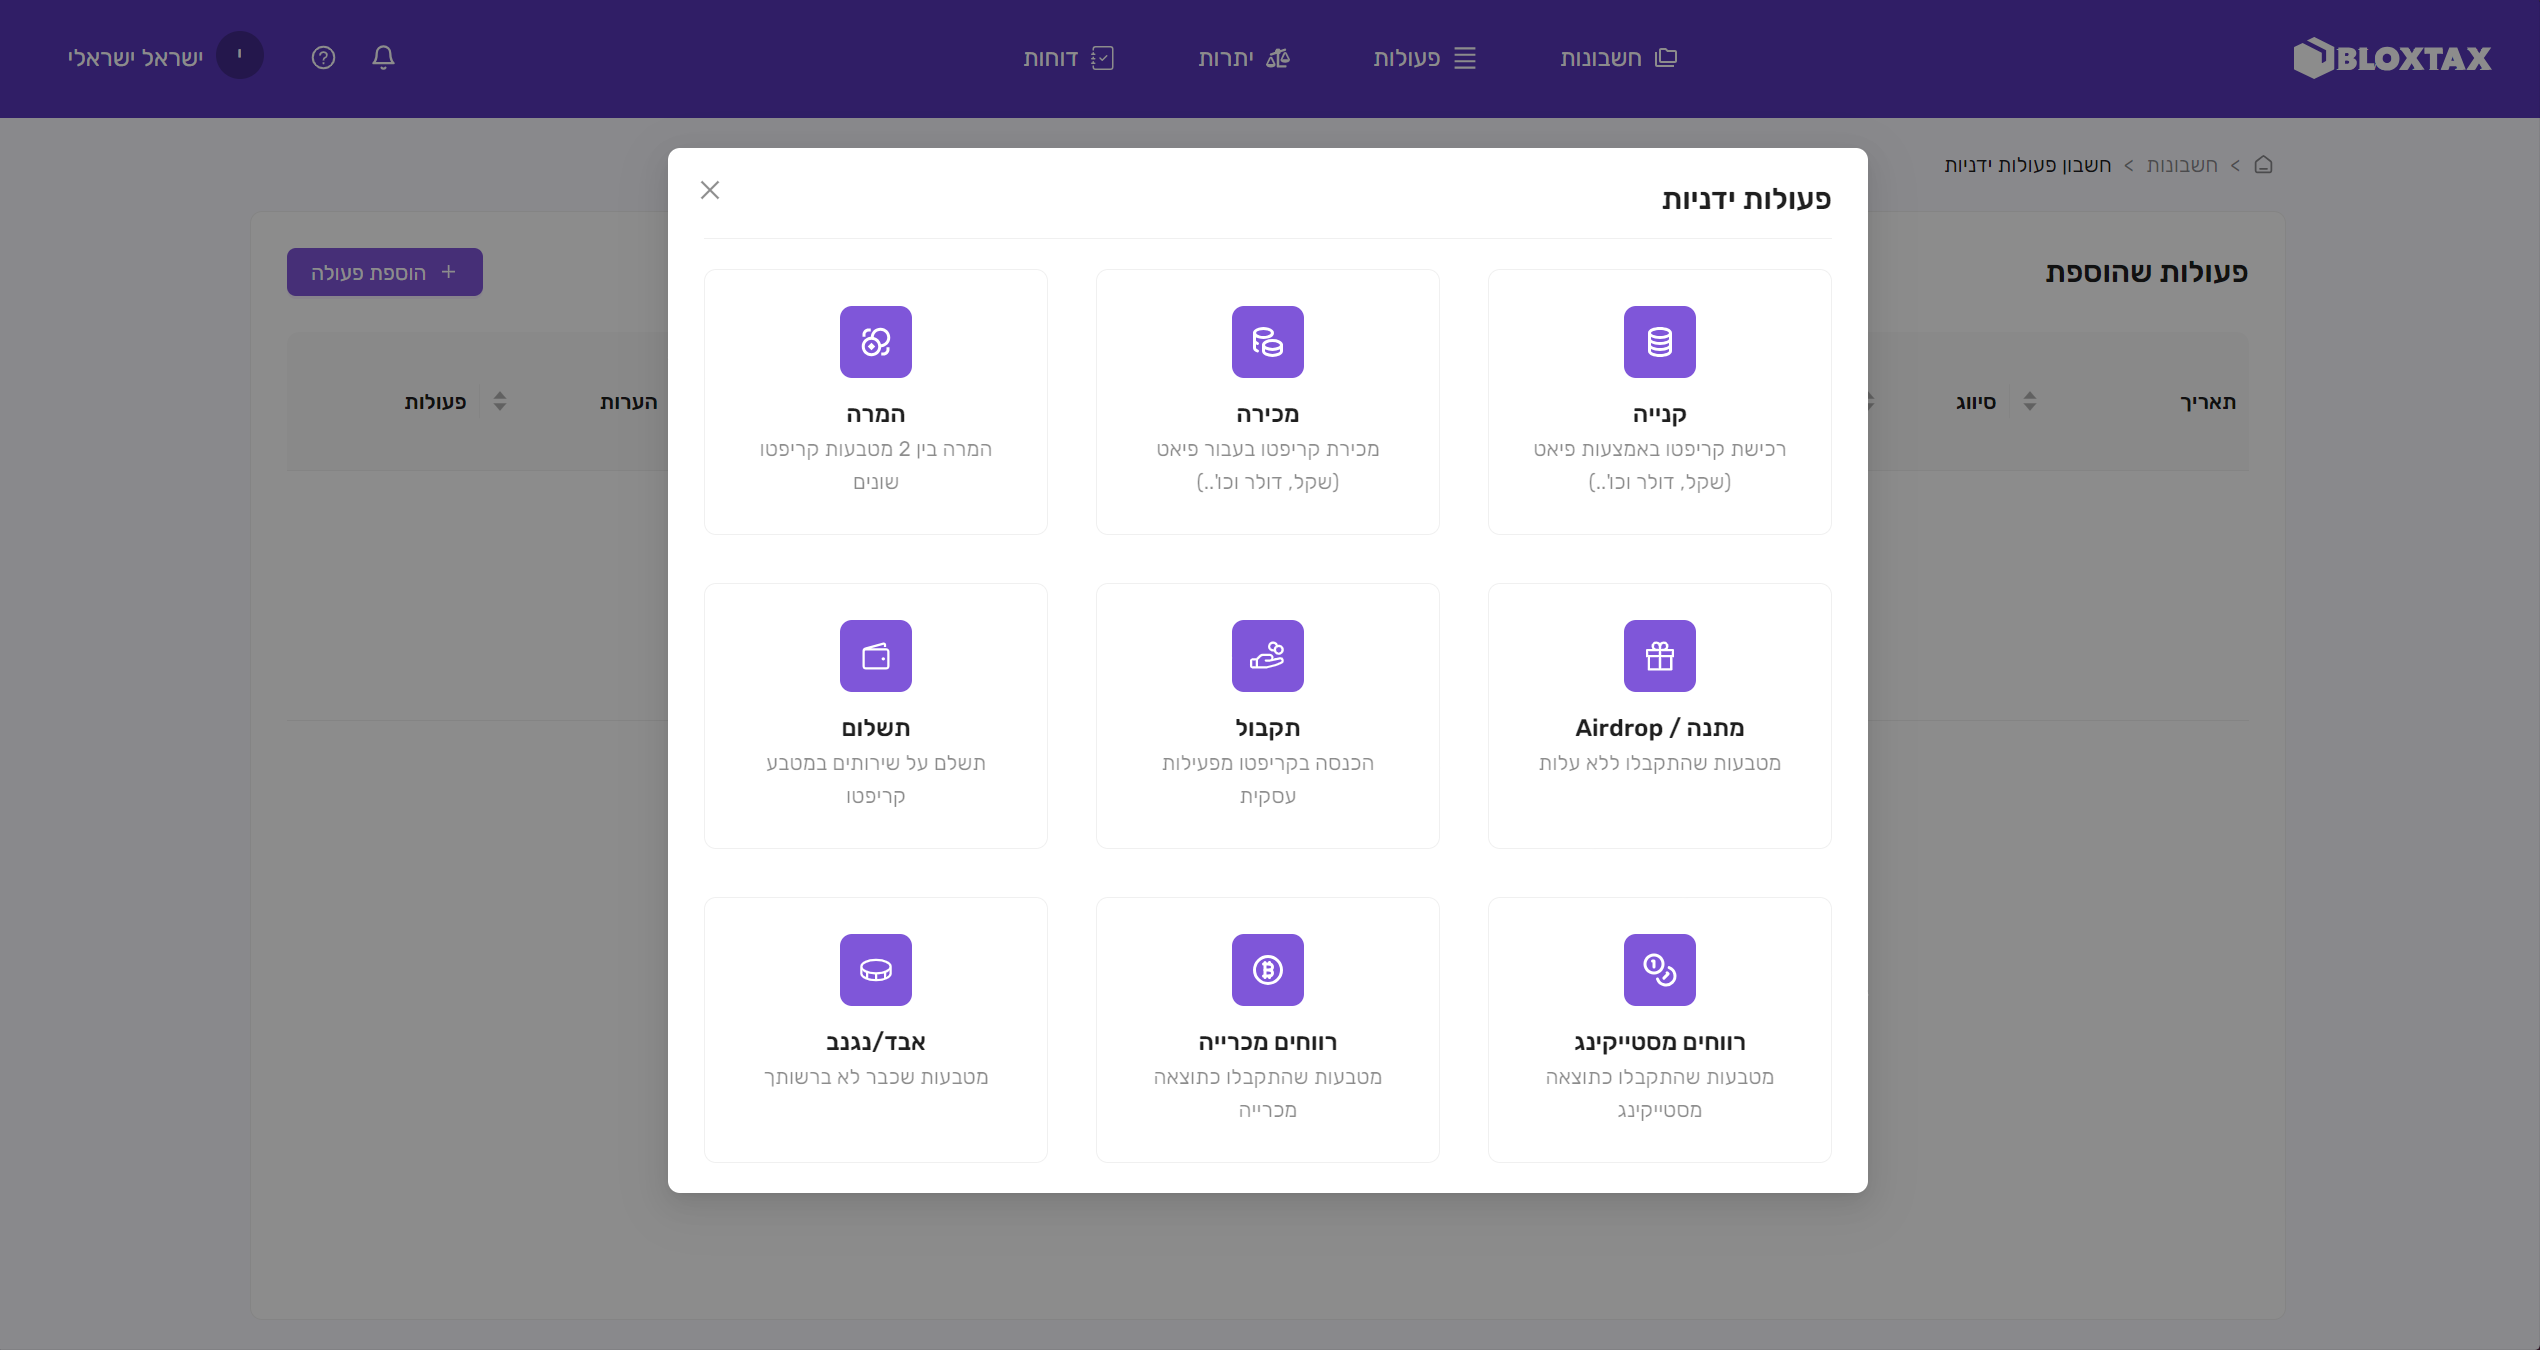
Task: Select the מתנה / Airdrop gift icon
Action: coord(1659,656)
